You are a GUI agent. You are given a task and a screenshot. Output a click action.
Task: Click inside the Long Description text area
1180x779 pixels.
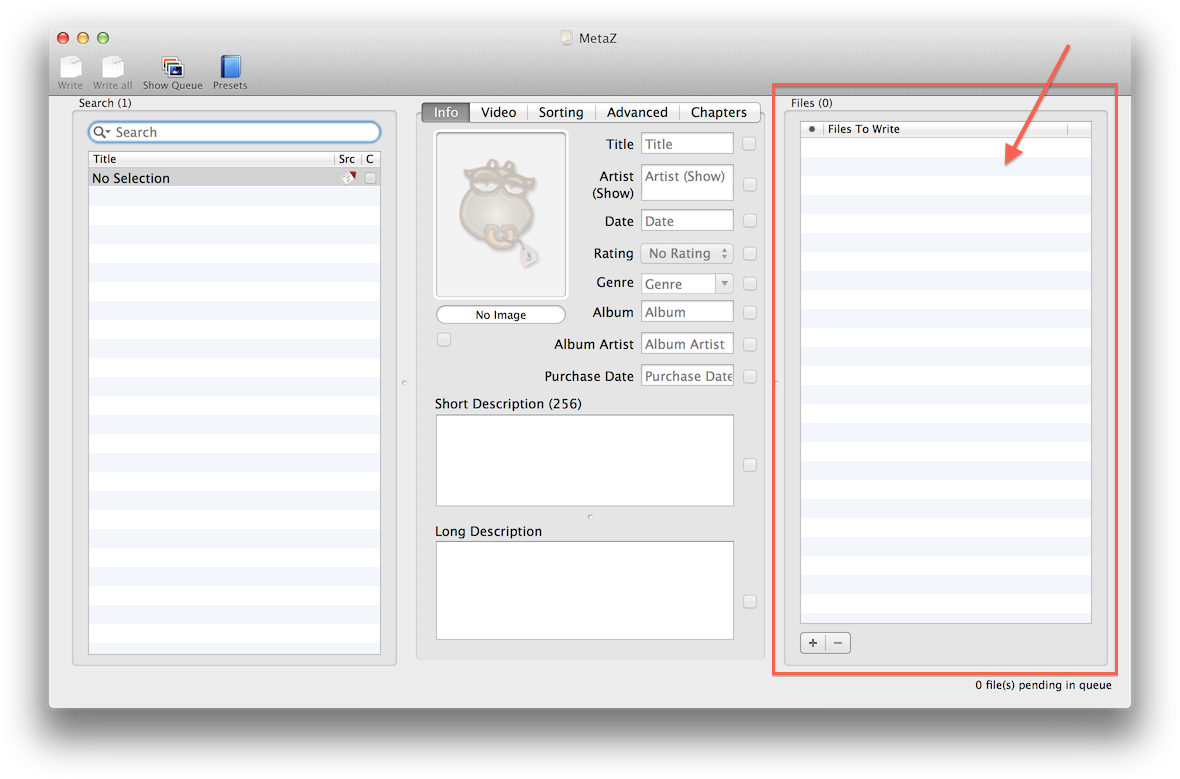click(x=584, y=590)
